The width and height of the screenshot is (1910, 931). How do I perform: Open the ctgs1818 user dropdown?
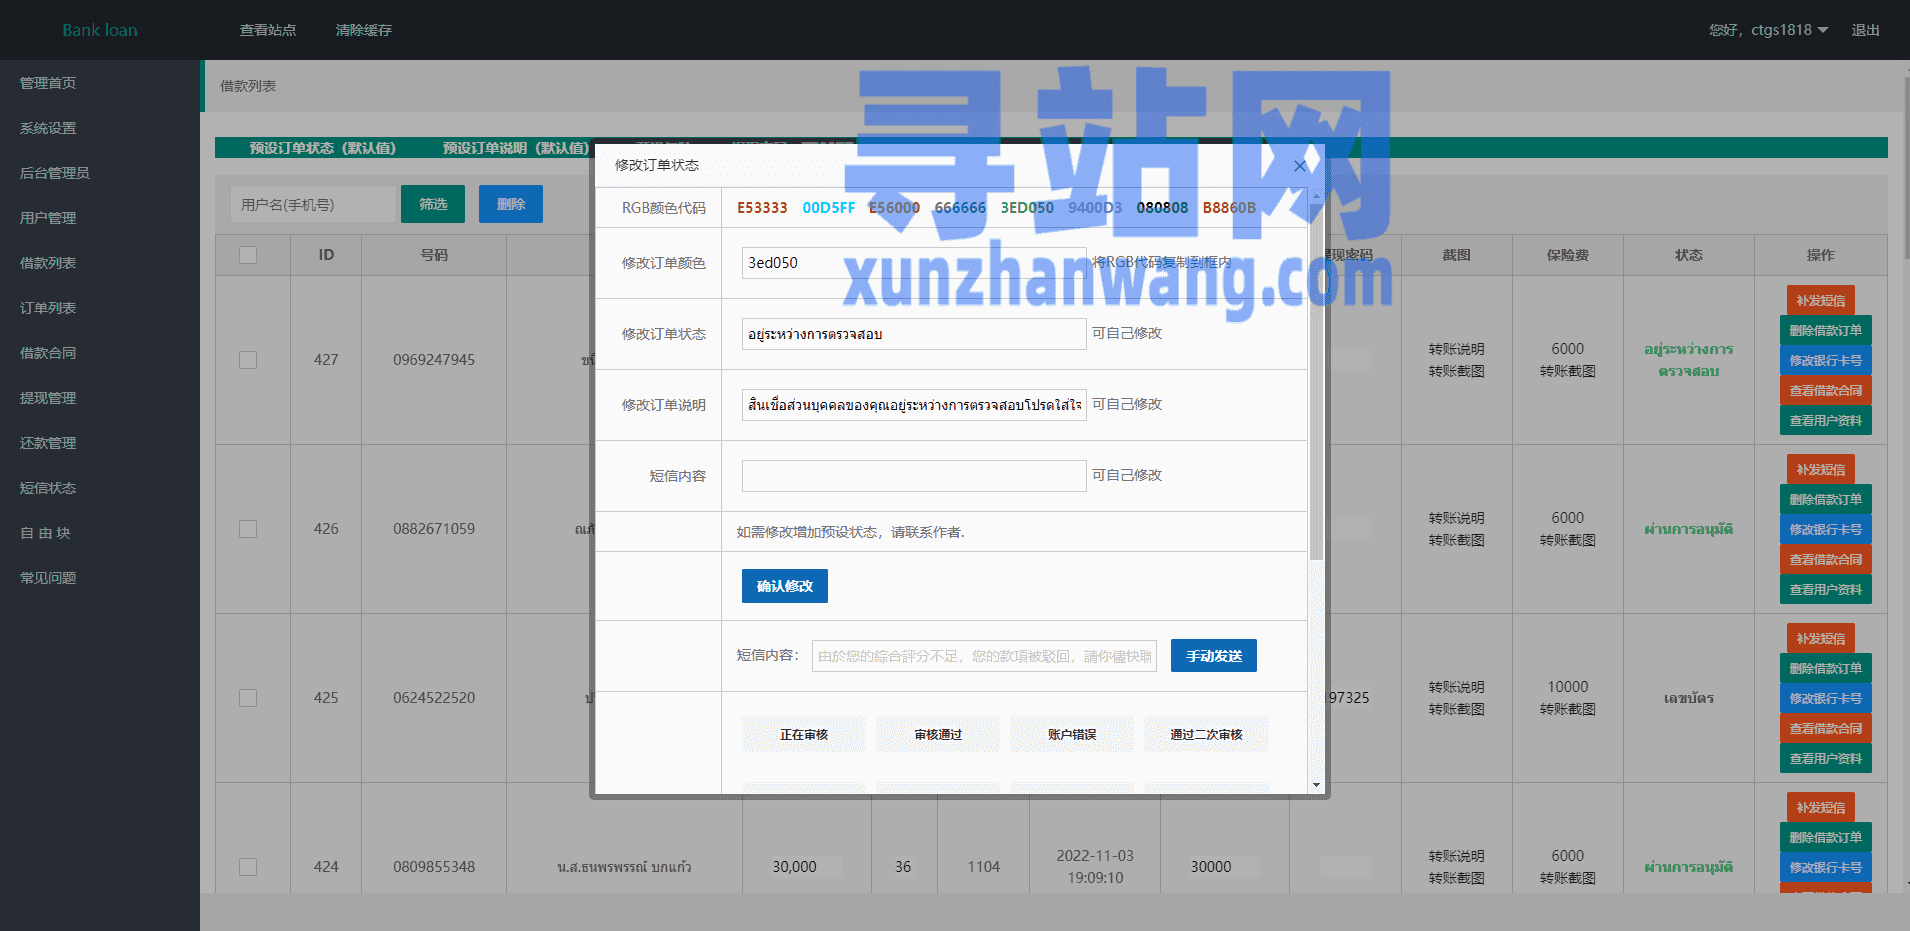click(1768, 30)
